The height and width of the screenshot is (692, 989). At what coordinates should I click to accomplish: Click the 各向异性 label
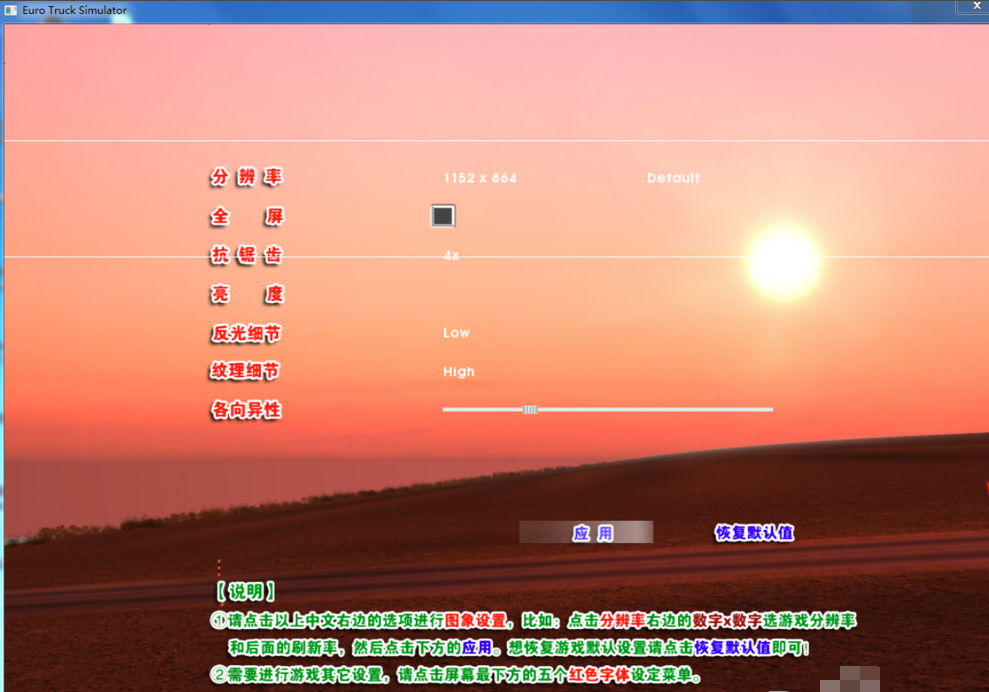[246, 410]
